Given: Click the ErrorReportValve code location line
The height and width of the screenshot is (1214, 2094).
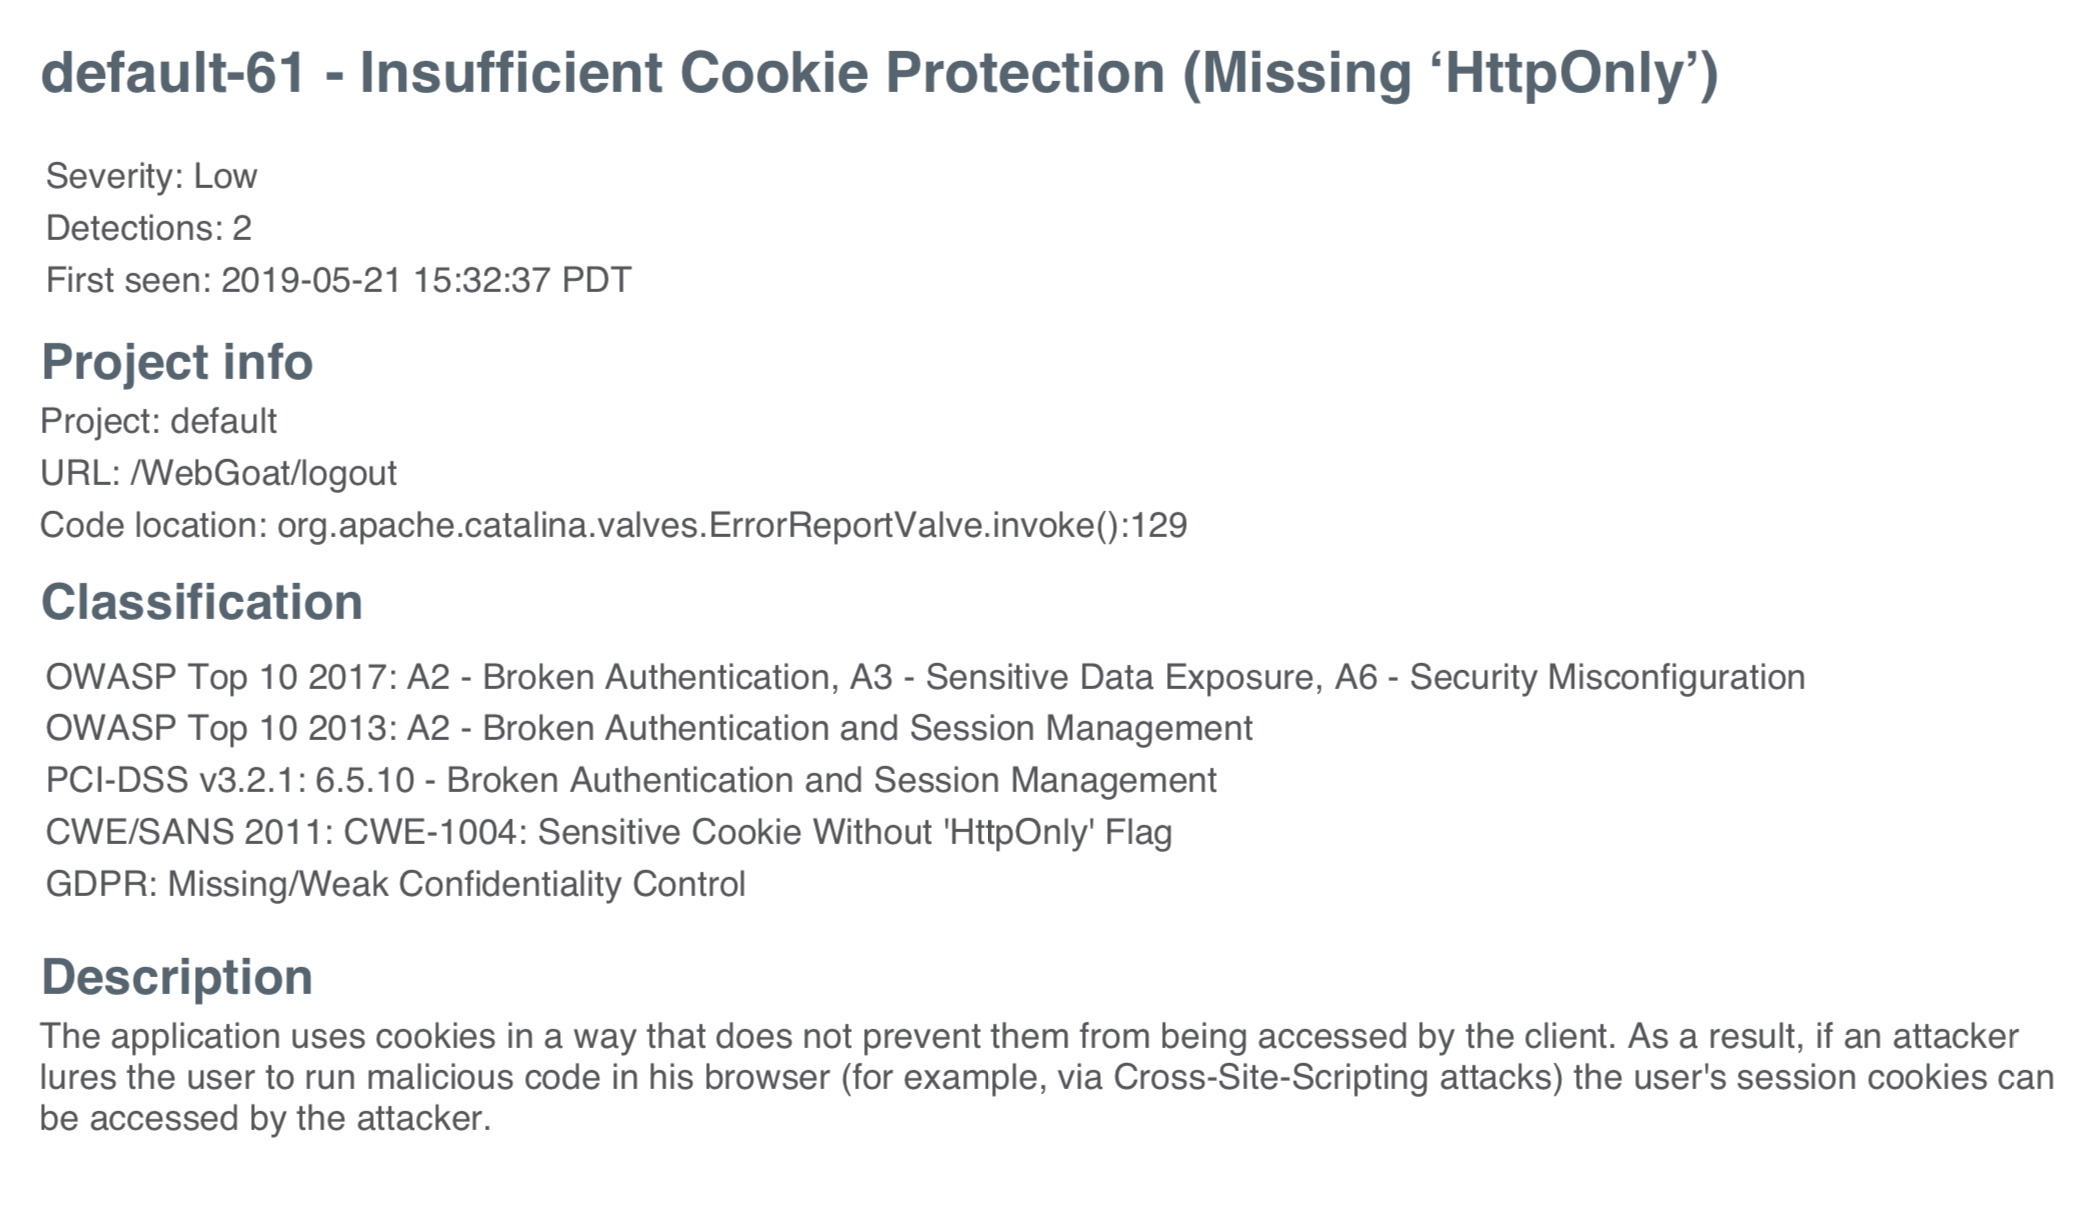Looking at the screenshot, I should pyautogui.click(x=613, y=525).
